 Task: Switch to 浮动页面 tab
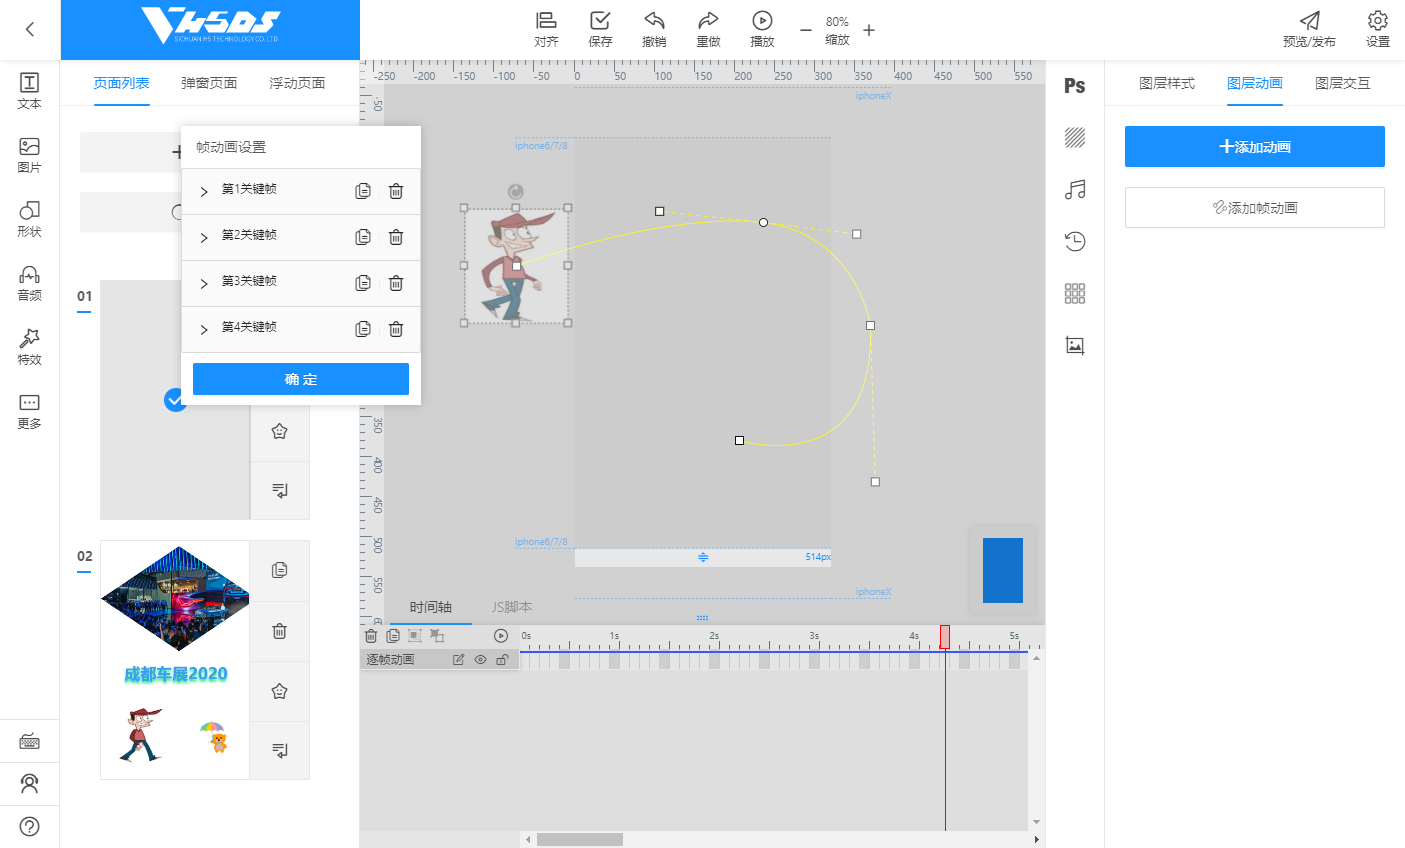tap(297, 83)
